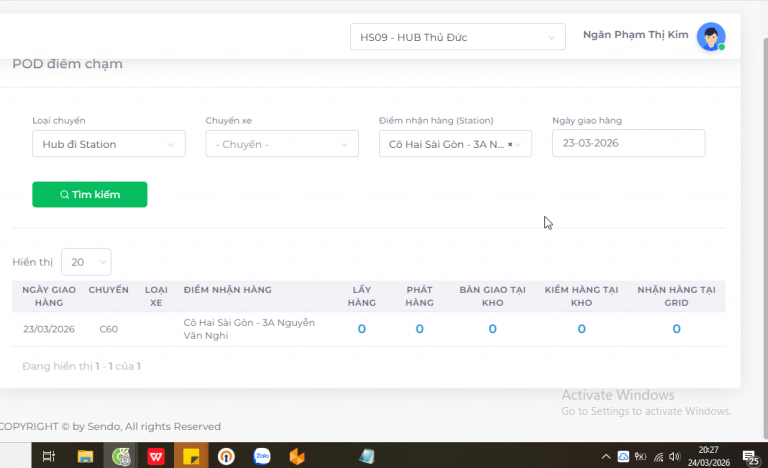Open Cốc Cốc browser in the taskbar
Screen dimensions: 768x468
click(120, 456)
